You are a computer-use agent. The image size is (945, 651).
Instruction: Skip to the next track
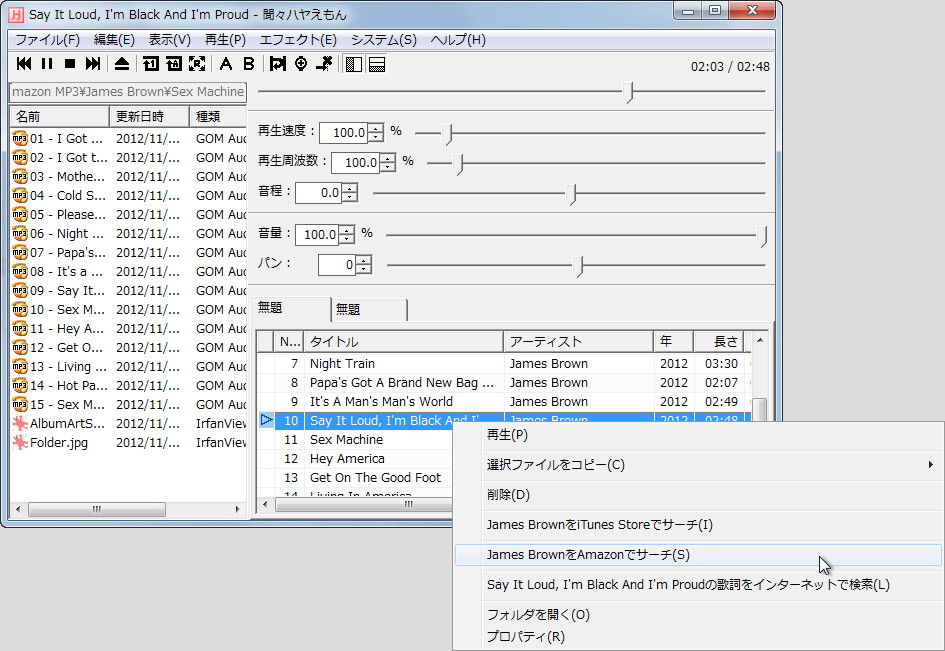click(x=93, y=64)
